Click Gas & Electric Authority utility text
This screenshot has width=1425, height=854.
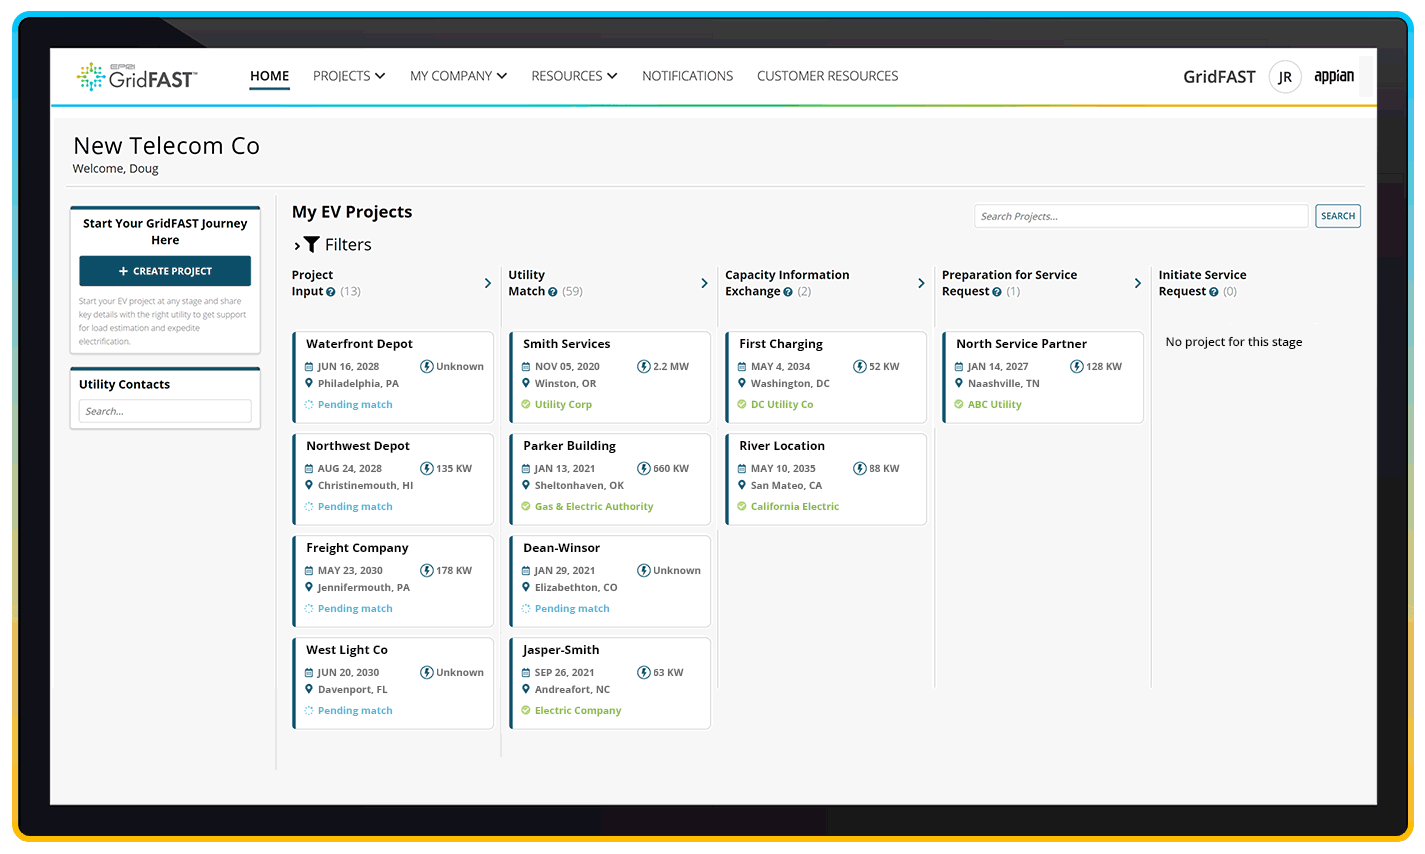[594, 507]
